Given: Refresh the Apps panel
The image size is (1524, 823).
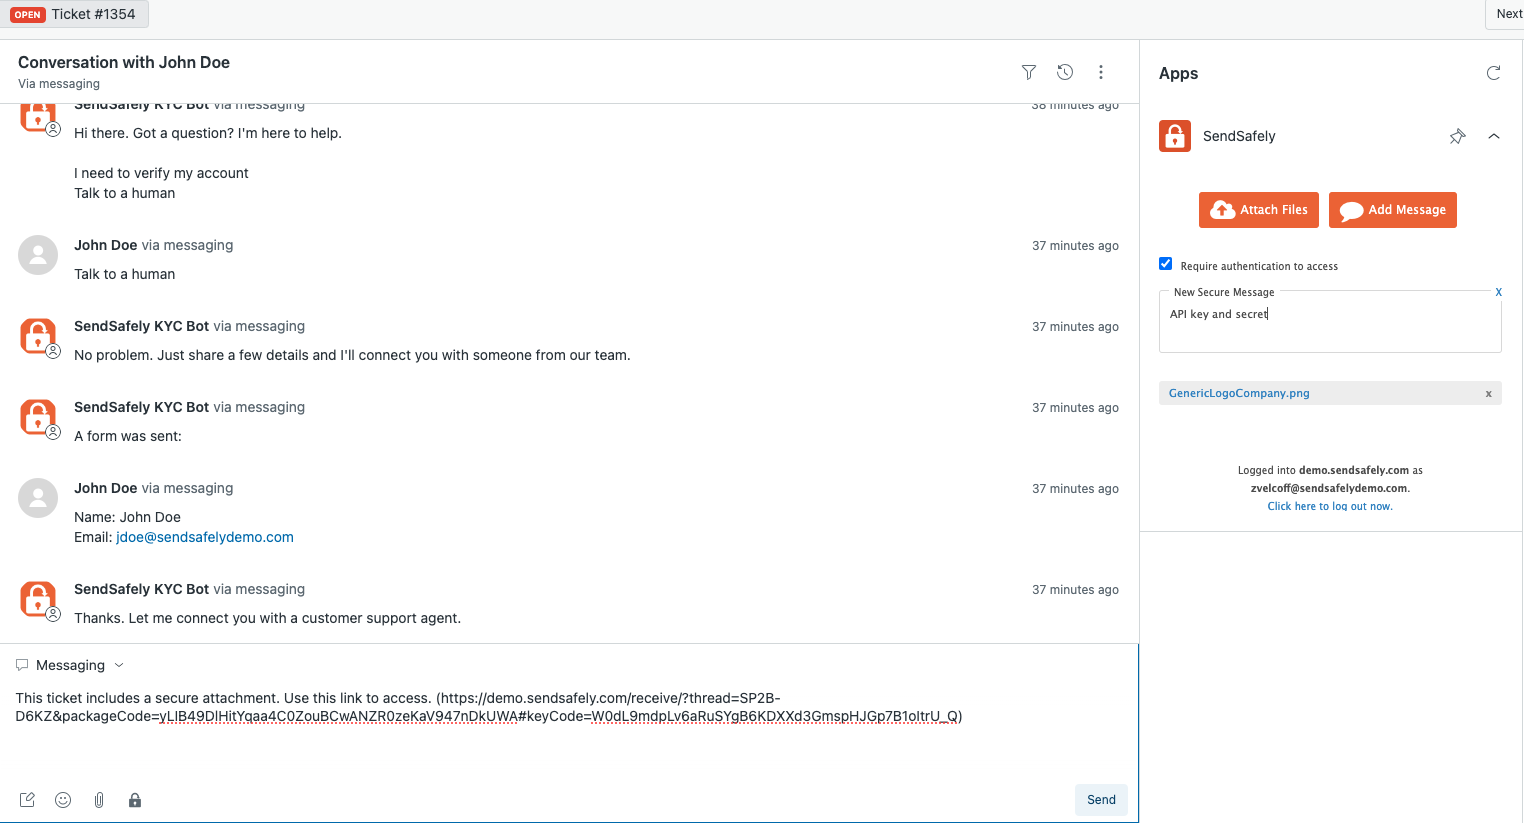Looking at the screenshot, I should click(x=1493, y=73).
